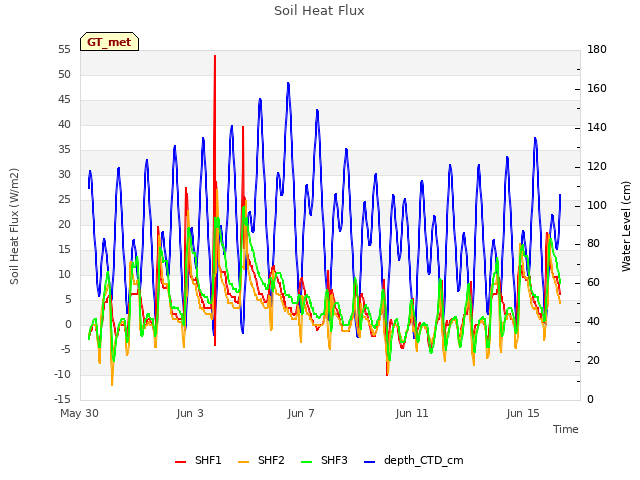Click the 120 value on right axis
The height and width of the screenshot is (480, 640).
tap(597, 167)
